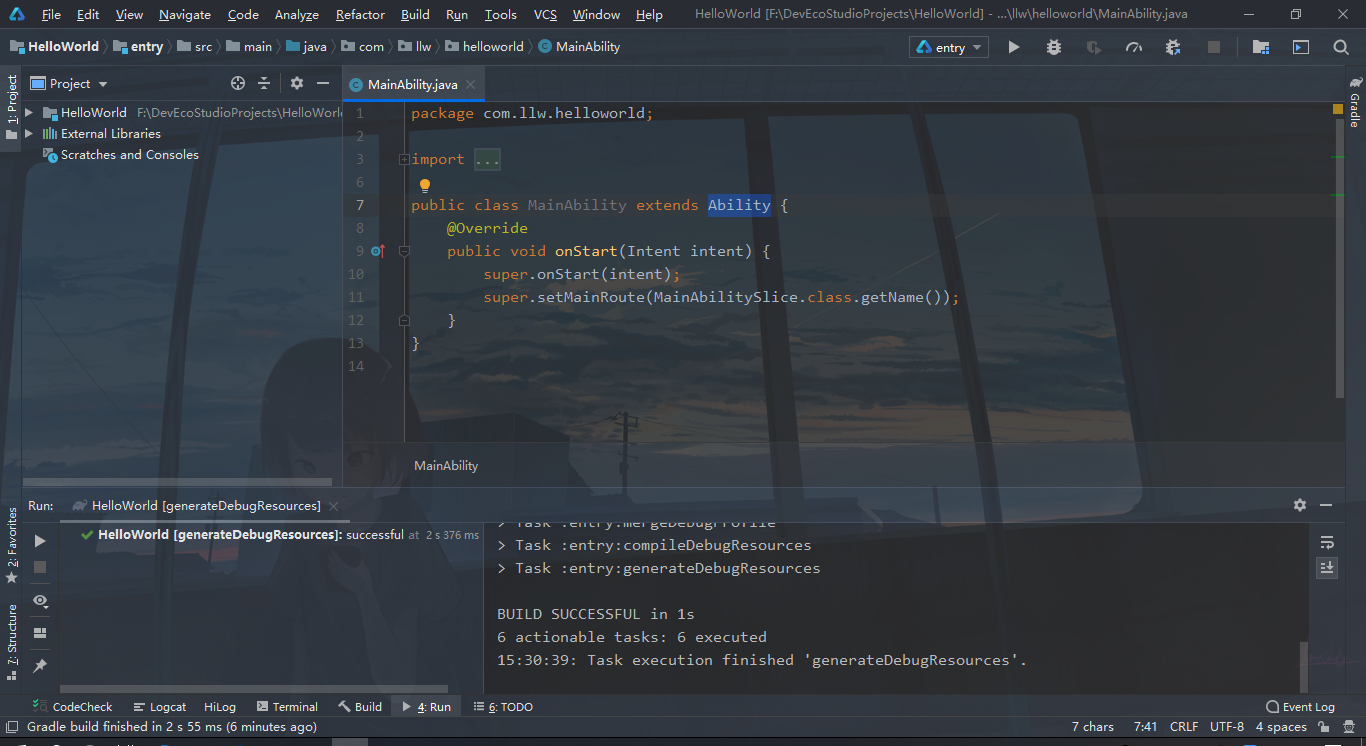Open the Build menu
1366x746 pixels.
point(415,15)
